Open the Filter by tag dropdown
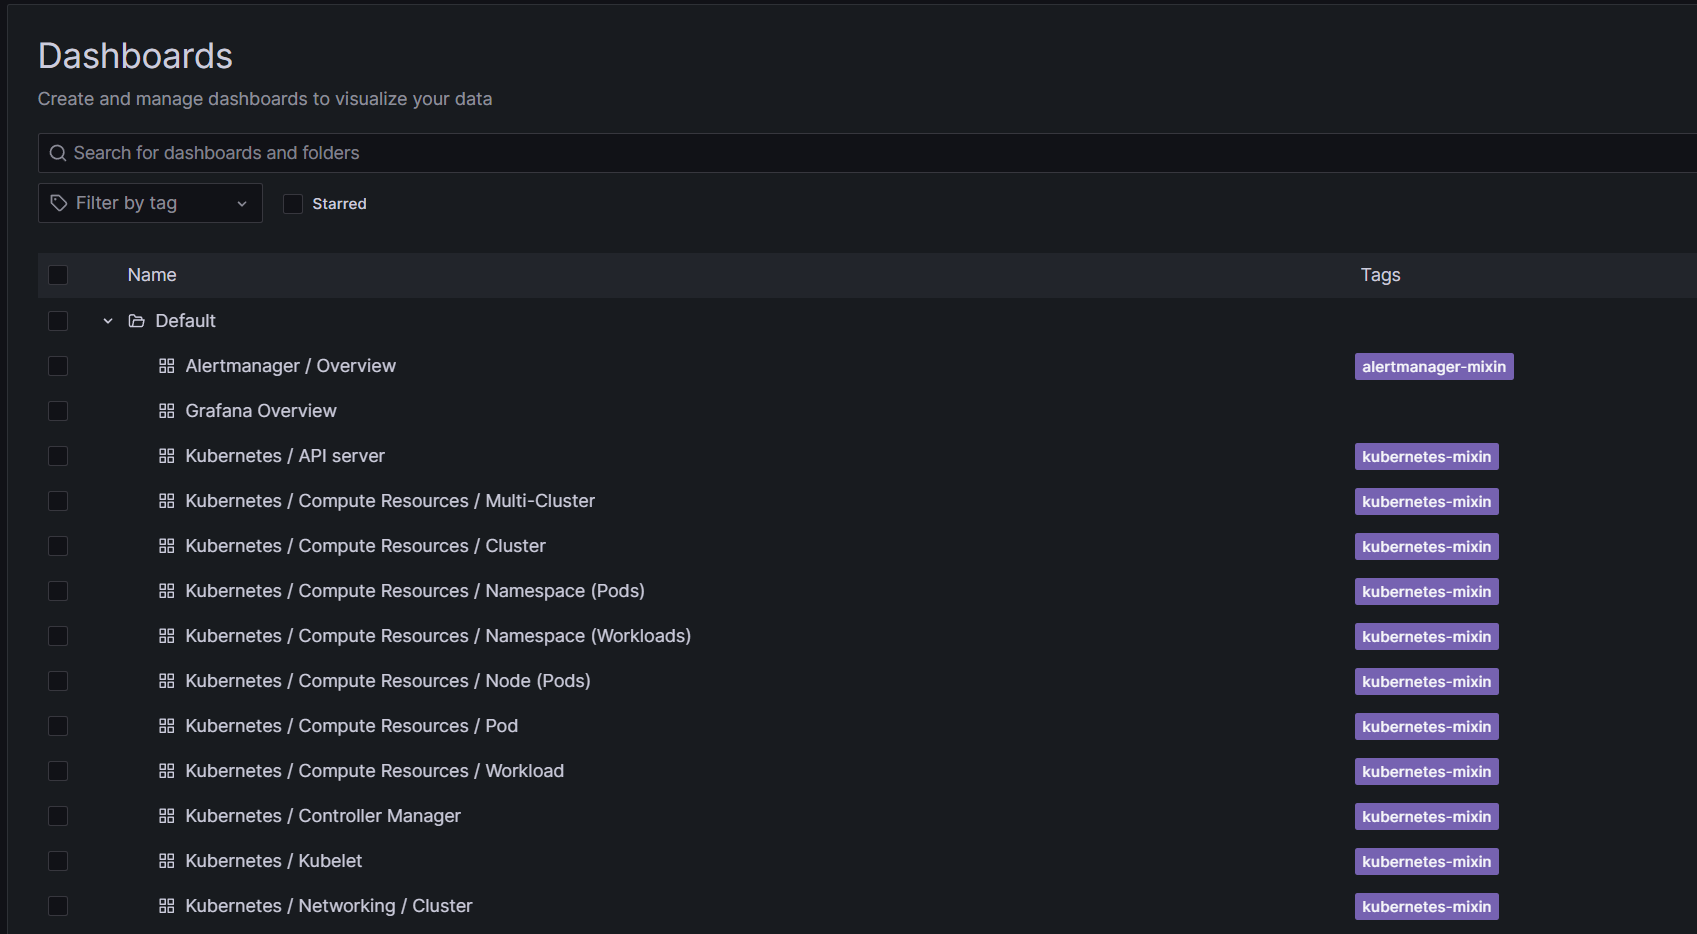The height and width of the screenshot is (934, 1697). (x=150, y=203)
